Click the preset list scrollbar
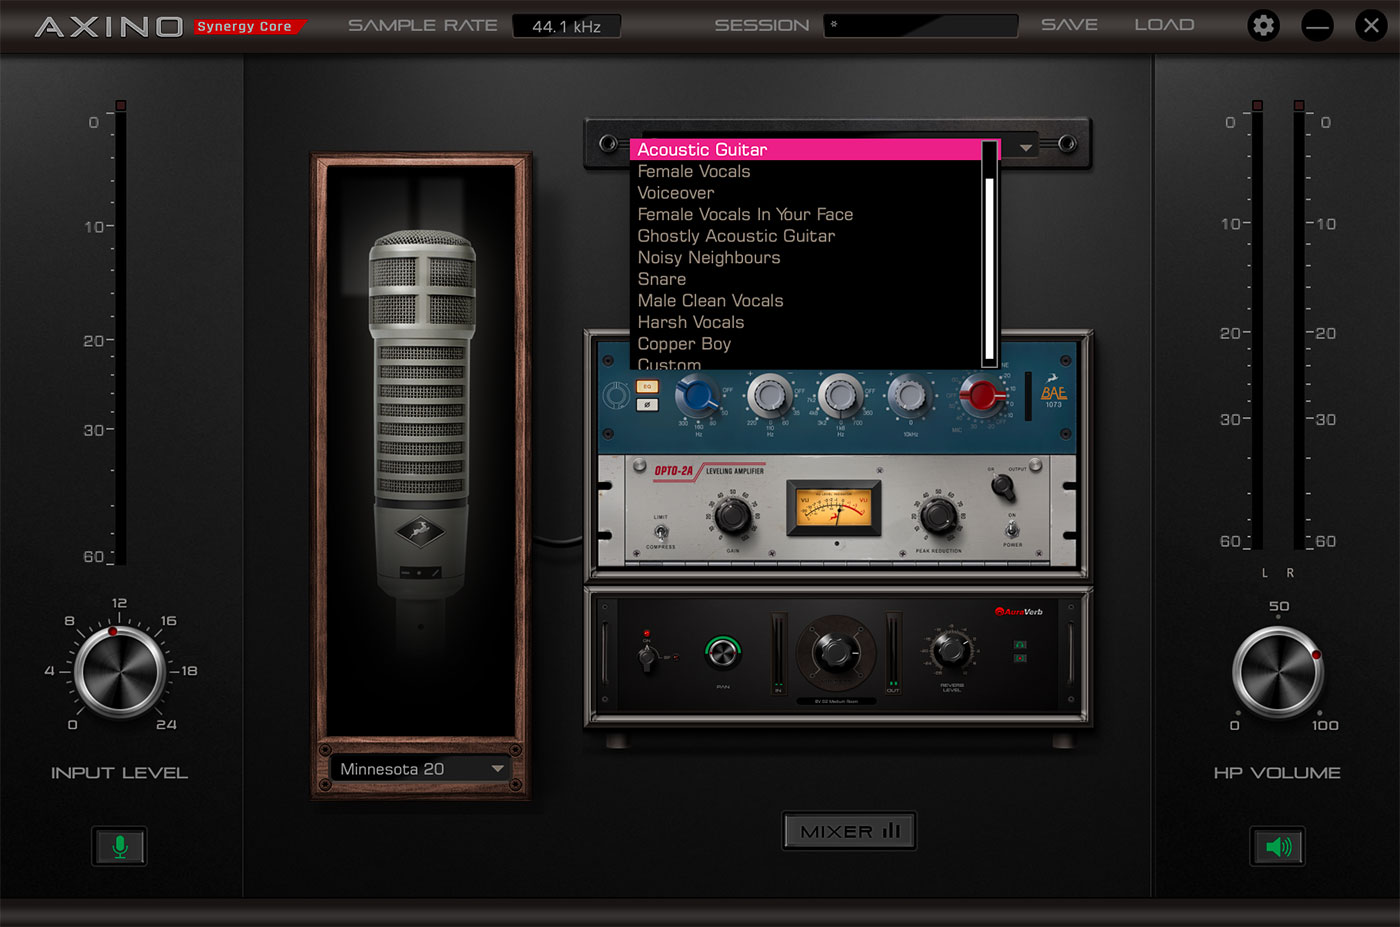The image size is (1400, 927). click(990, 260)
